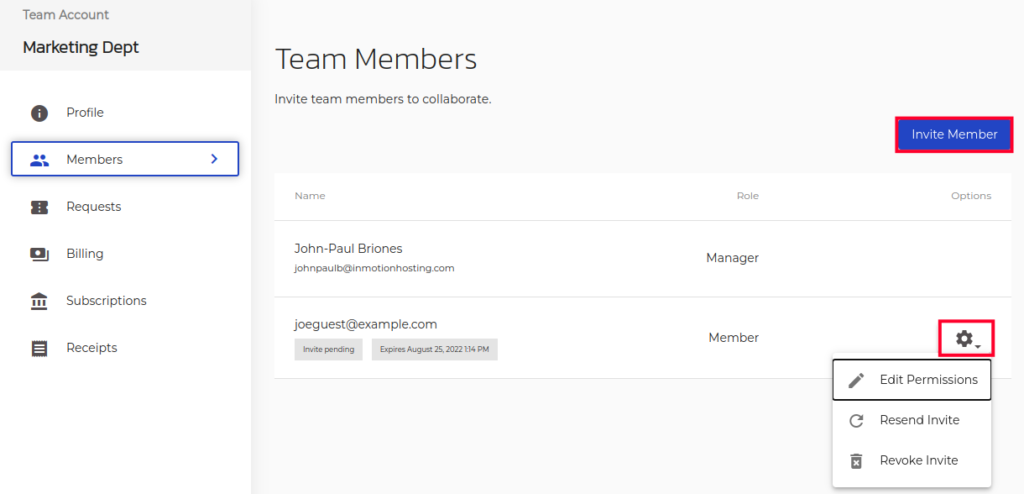Click the Subscriptions bank icon

40,301
